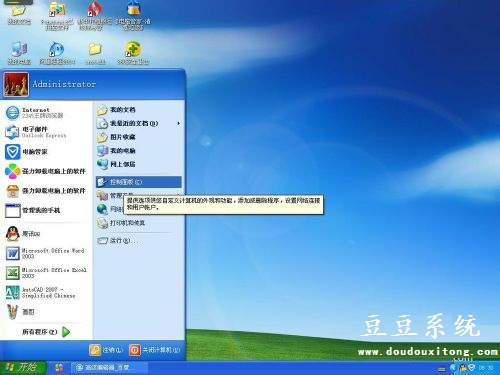
Task: Click the Administrator user name
Action: (x=64, y=84)
